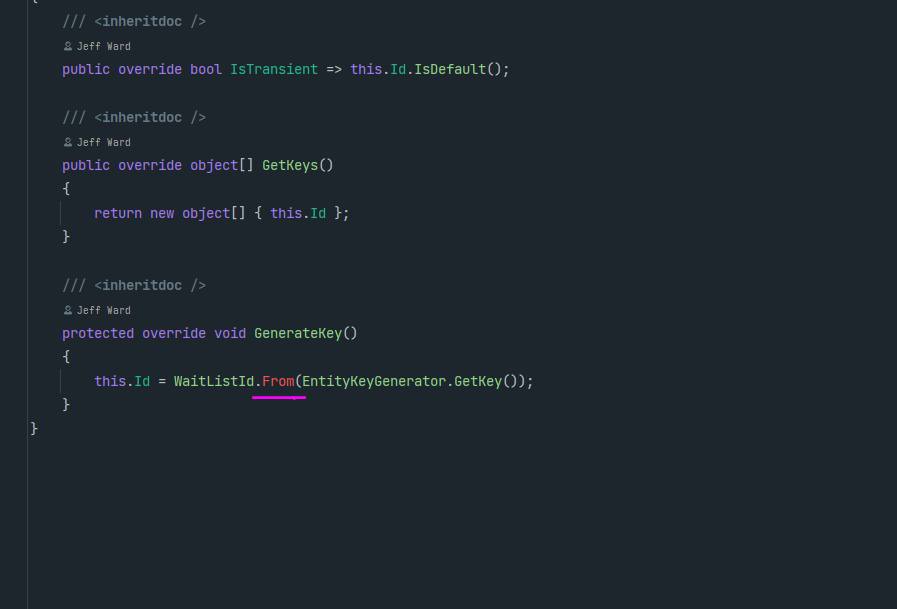This screenshot has height=609, width=897.
Task: Click the underlined From method call
Action: (x=278, y=380)
